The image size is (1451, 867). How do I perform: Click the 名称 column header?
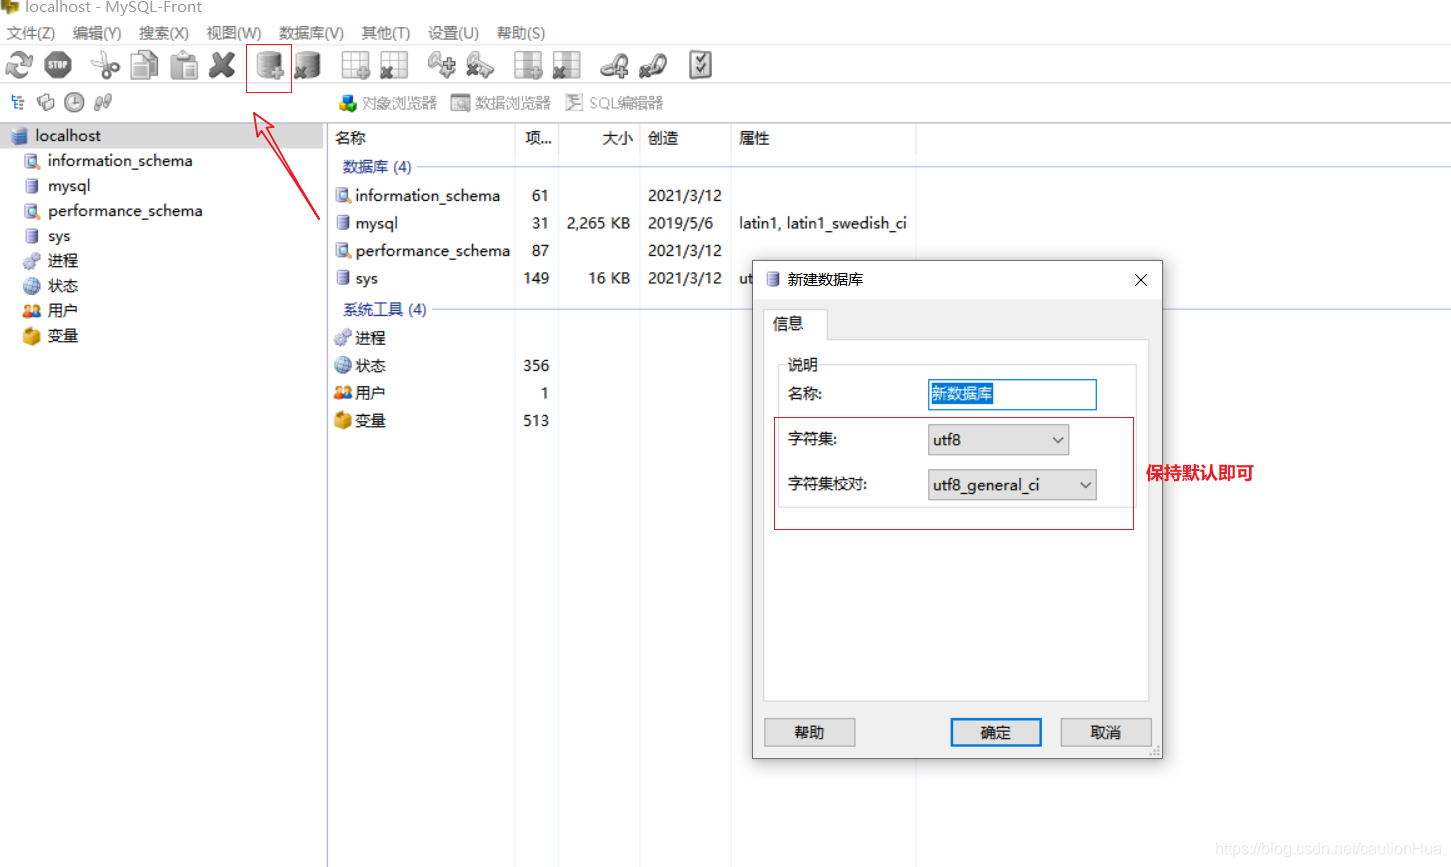(421, 139)
